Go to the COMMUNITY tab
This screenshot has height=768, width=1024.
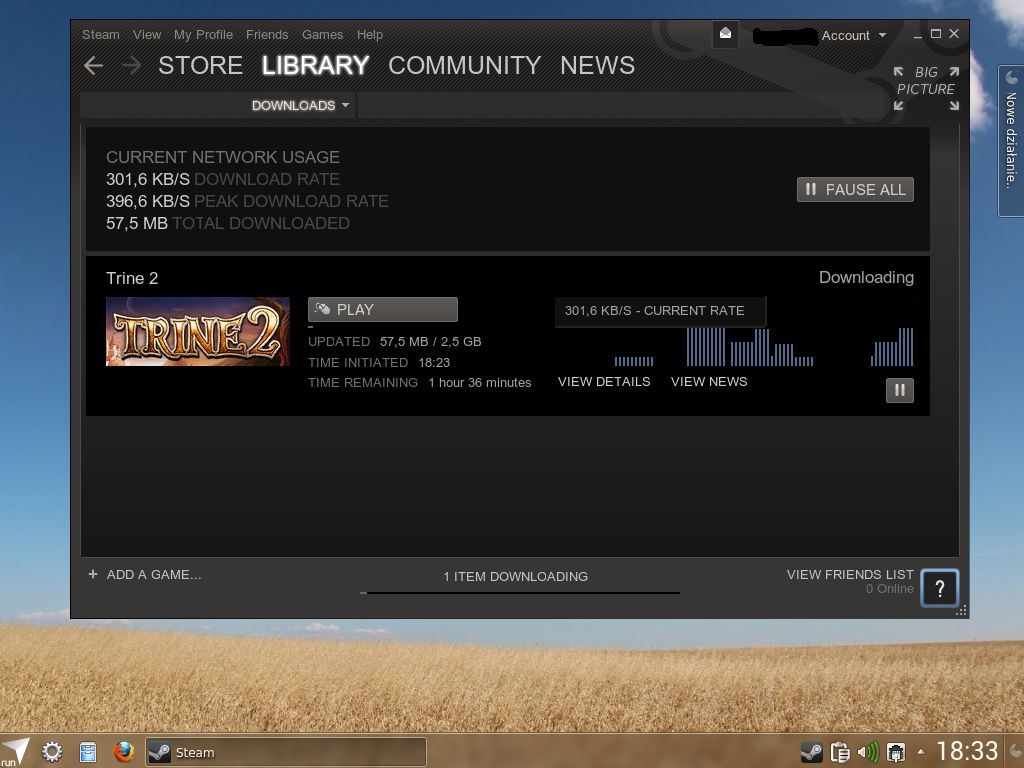coord(464,65)
